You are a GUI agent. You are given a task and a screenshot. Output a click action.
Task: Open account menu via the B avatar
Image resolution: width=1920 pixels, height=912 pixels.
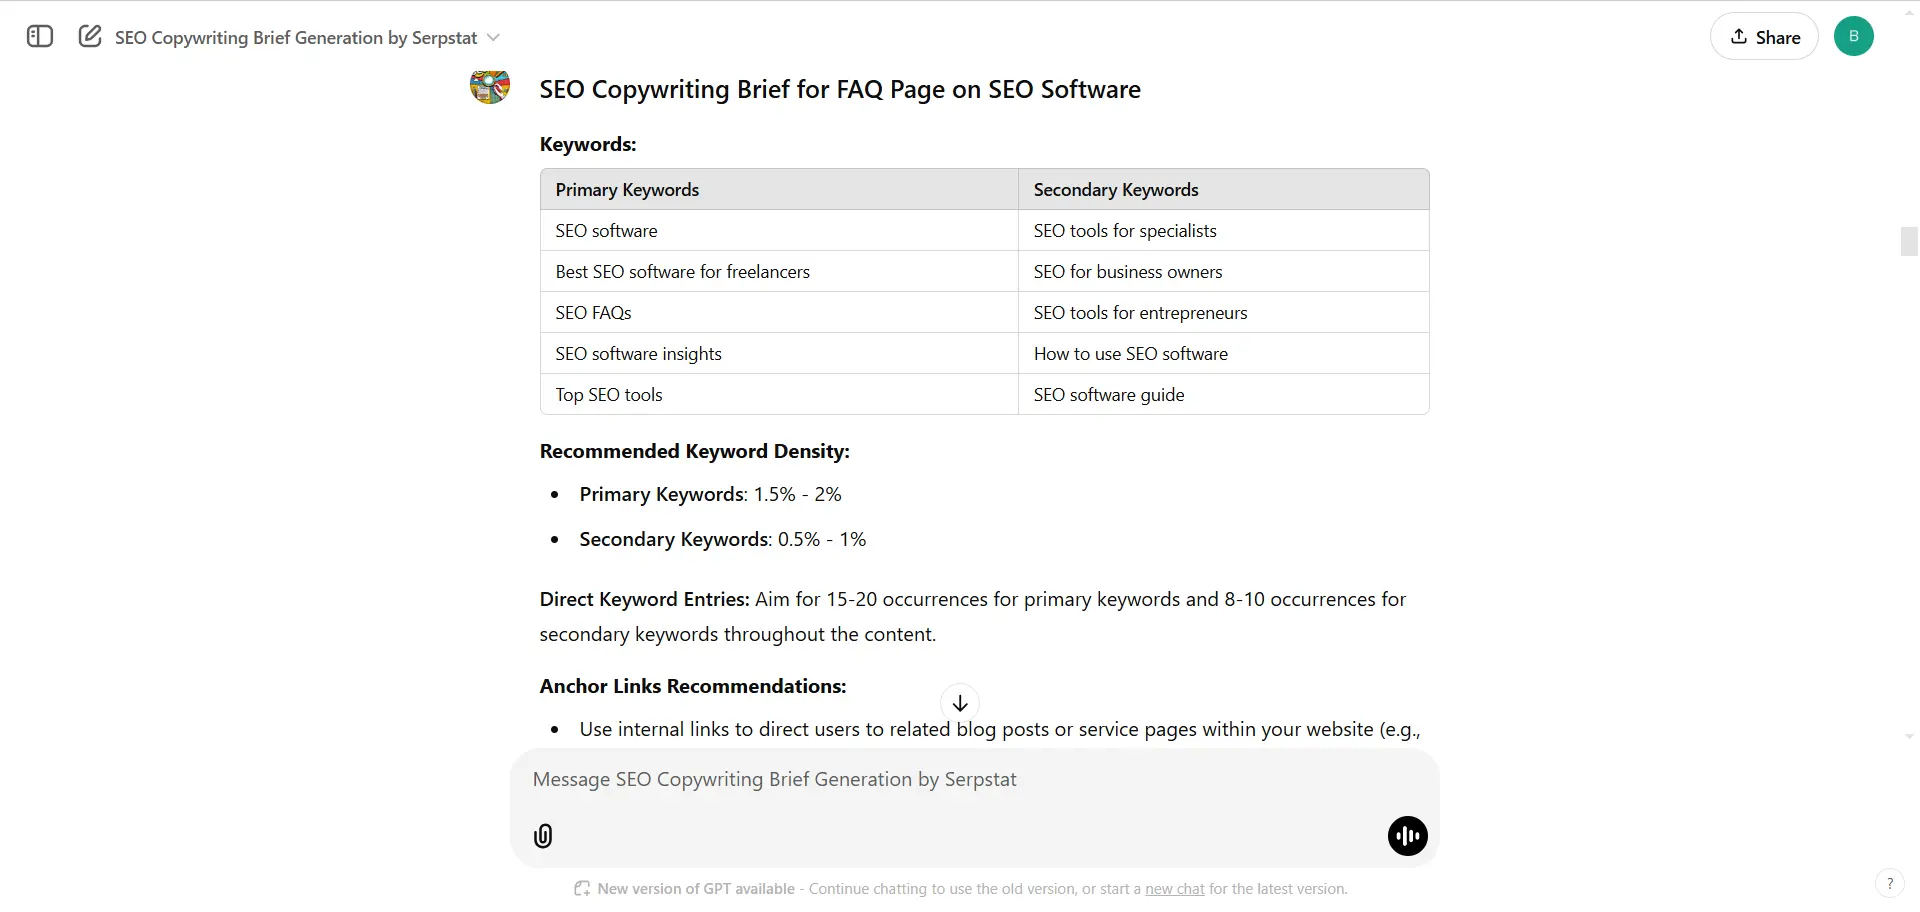pos(1855,36)
